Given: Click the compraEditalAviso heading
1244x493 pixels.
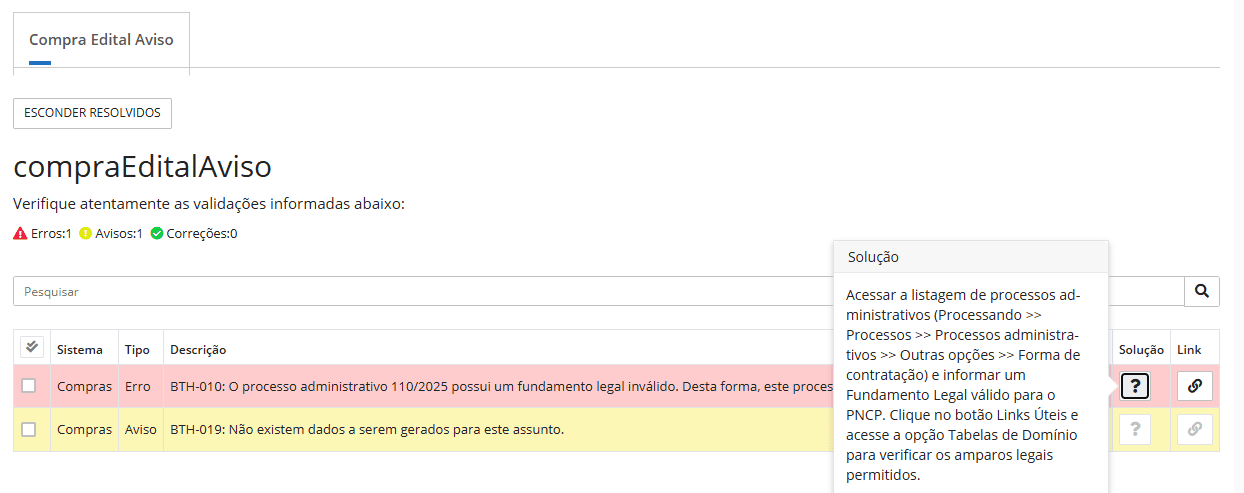Looking at the screenshot, I should [142, 166].
